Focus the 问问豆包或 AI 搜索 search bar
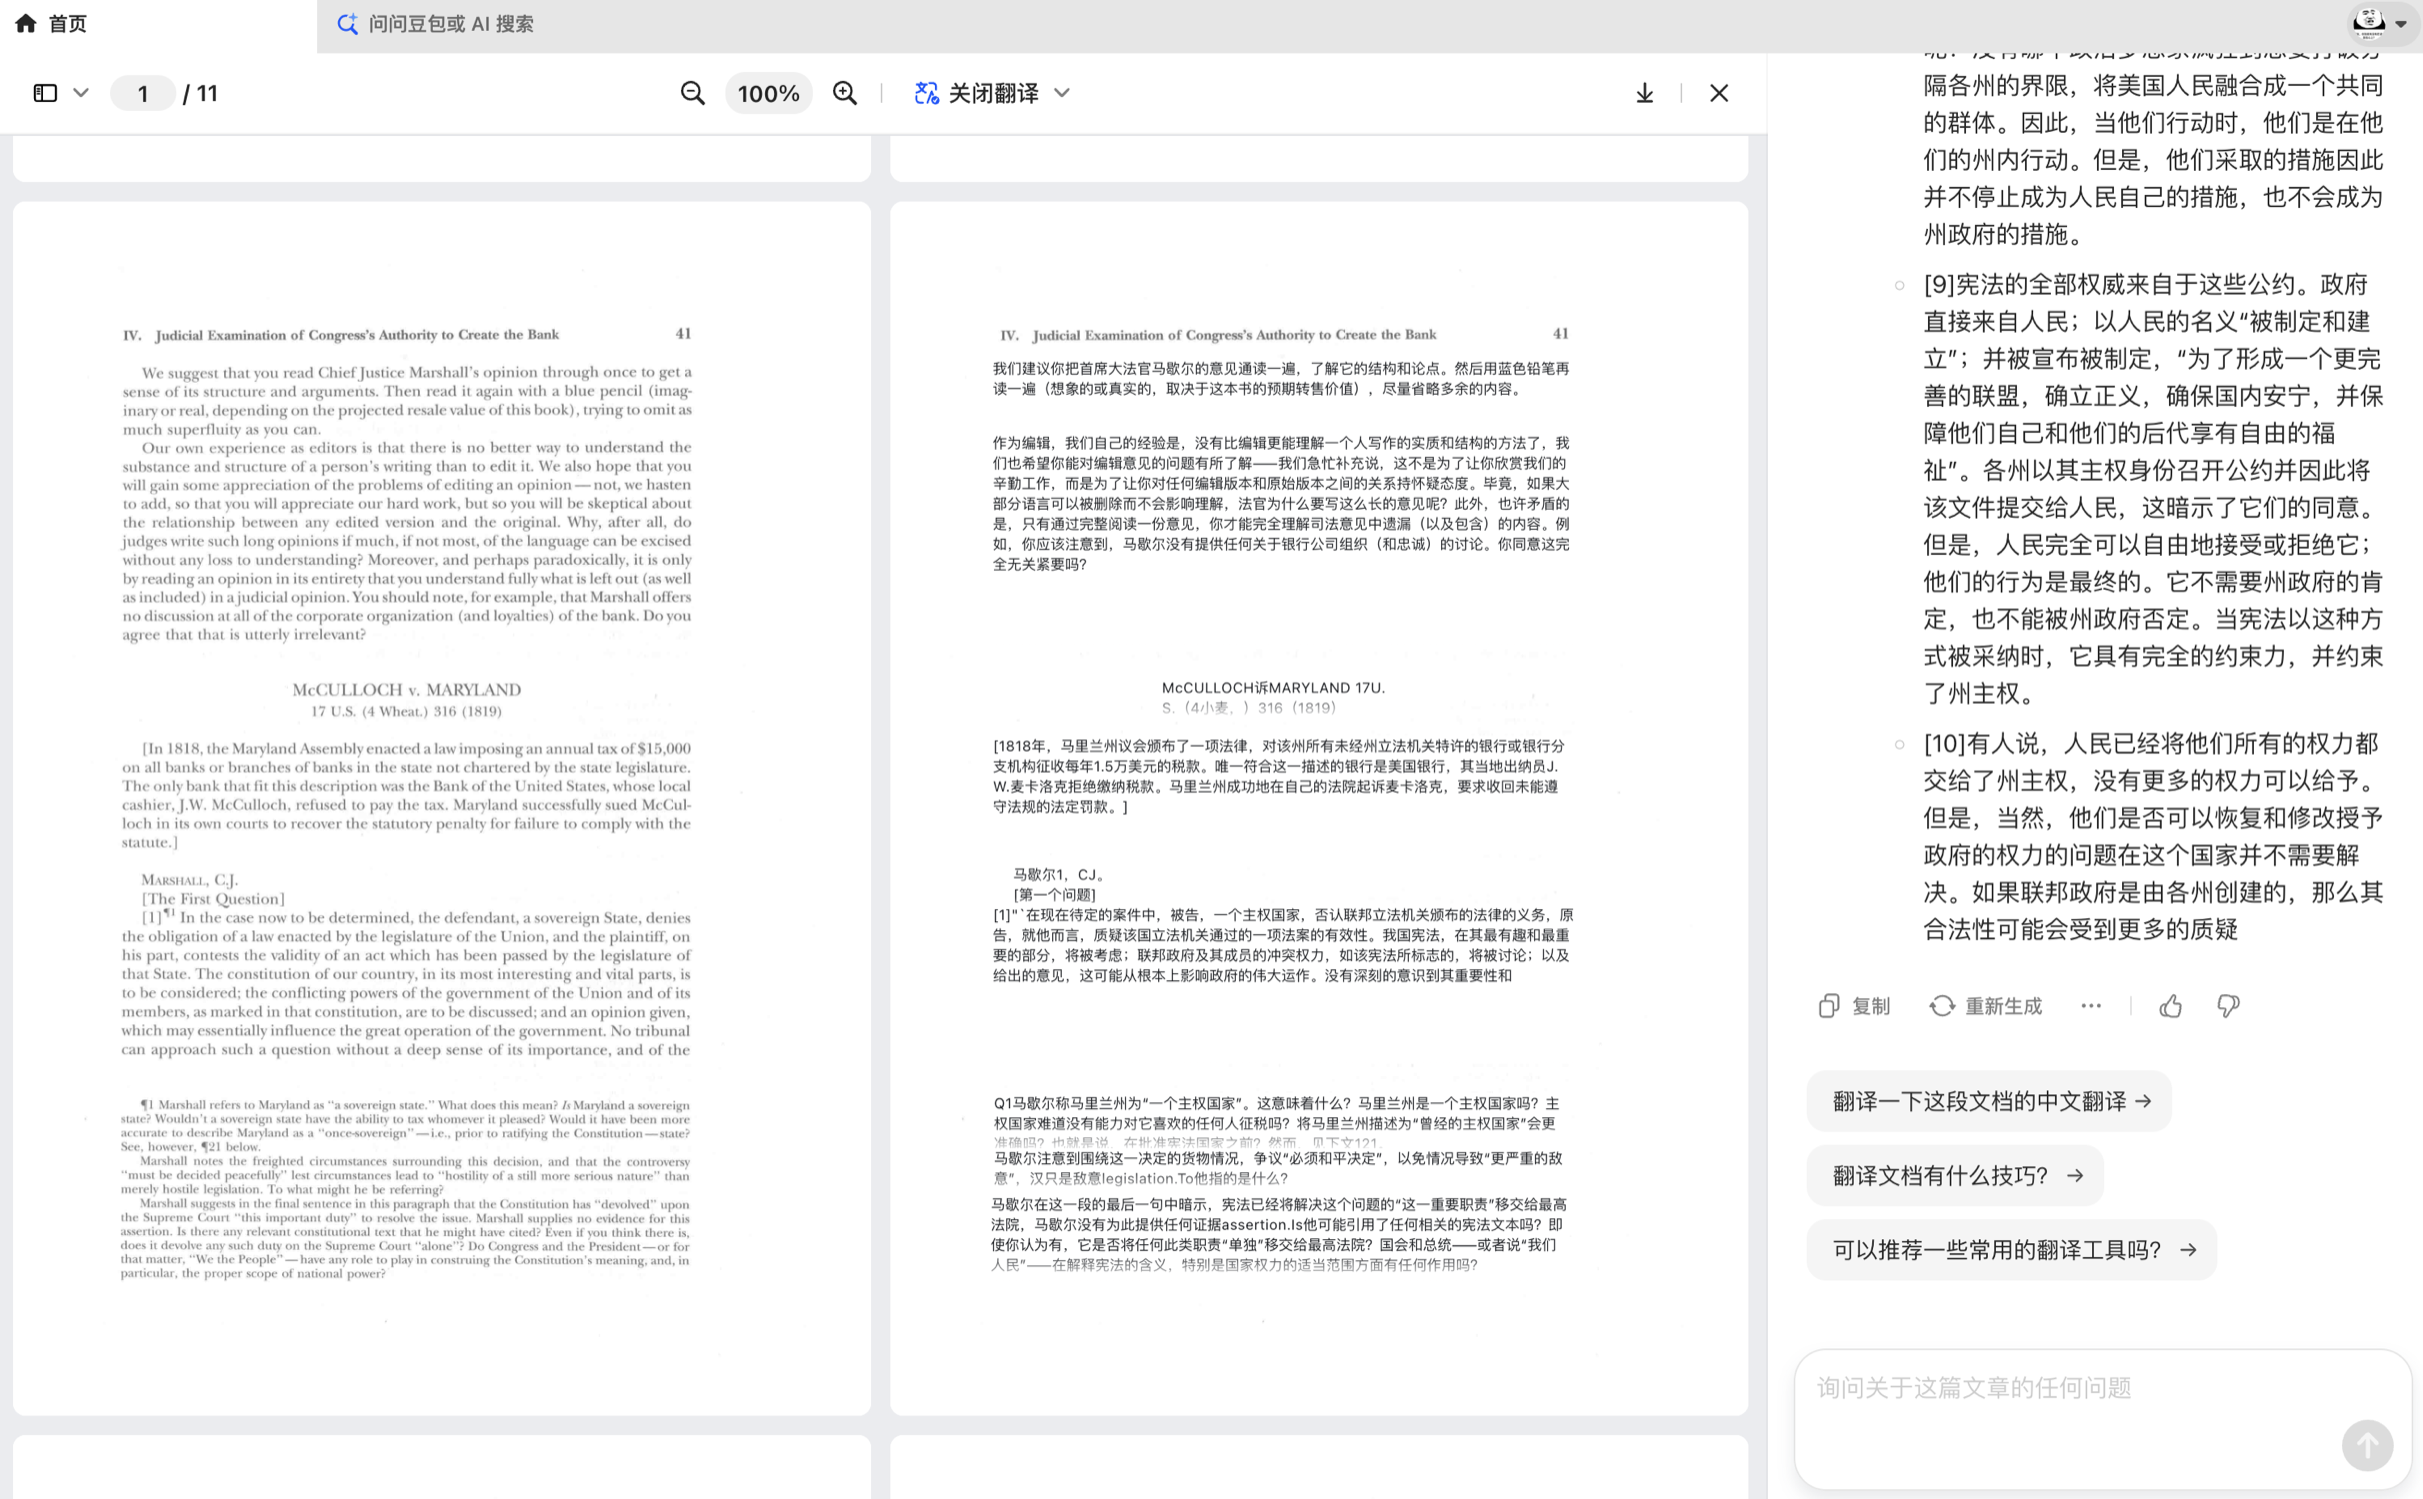Image resolution: width=2423 pixels, height=1499 pixels. coord(450,24)
